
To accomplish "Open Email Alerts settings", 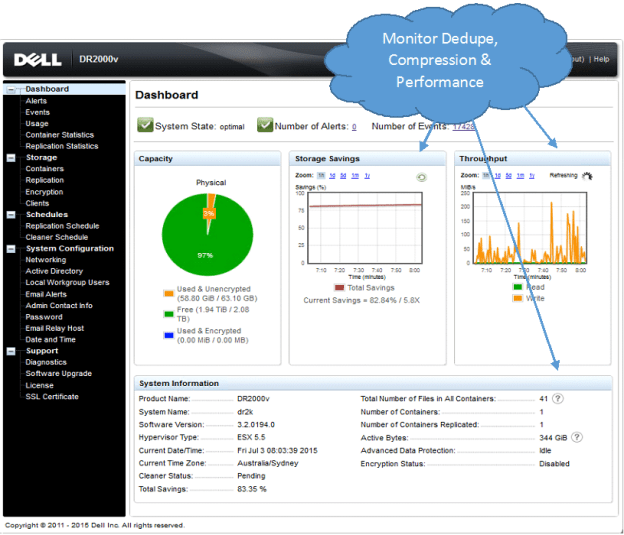I will pyautogui.click(x=46, y=295).
